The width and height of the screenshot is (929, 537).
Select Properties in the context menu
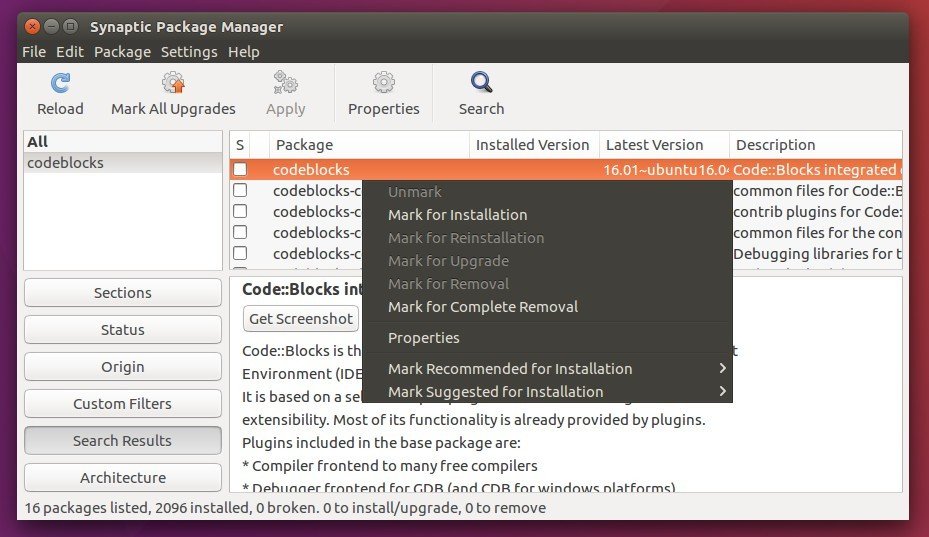(x=547, y=337)
